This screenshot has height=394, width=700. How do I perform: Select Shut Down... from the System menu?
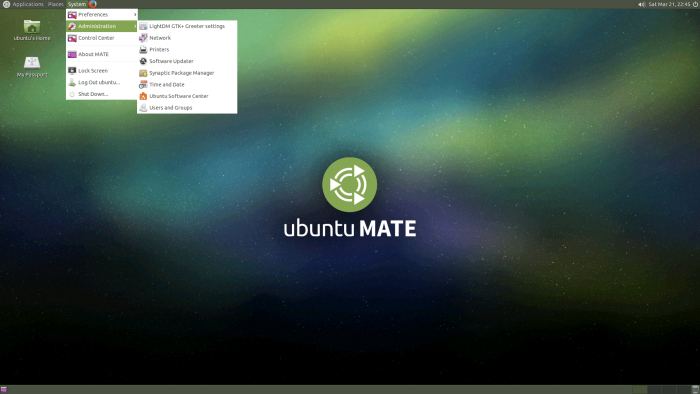coord(102,94)
